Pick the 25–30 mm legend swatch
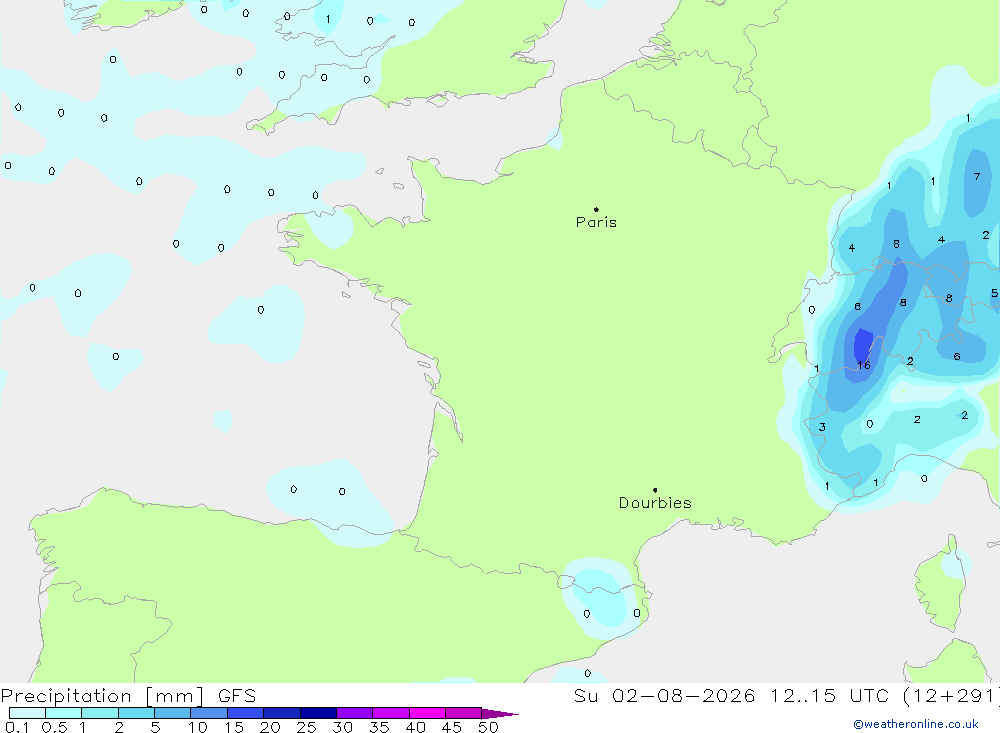 pyautogui.click(x=318, y=713)
